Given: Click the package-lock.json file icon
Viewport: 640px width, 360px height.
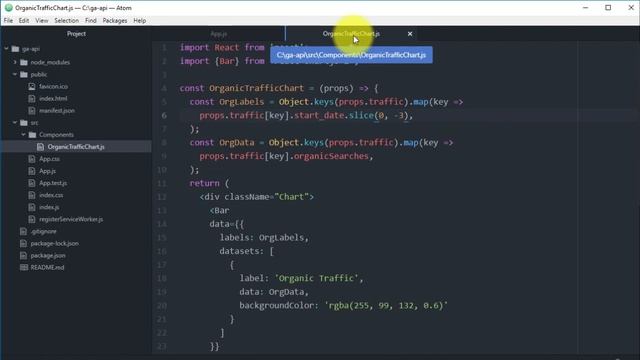Looking at the screenshot, I should click(x=24, y=243).
